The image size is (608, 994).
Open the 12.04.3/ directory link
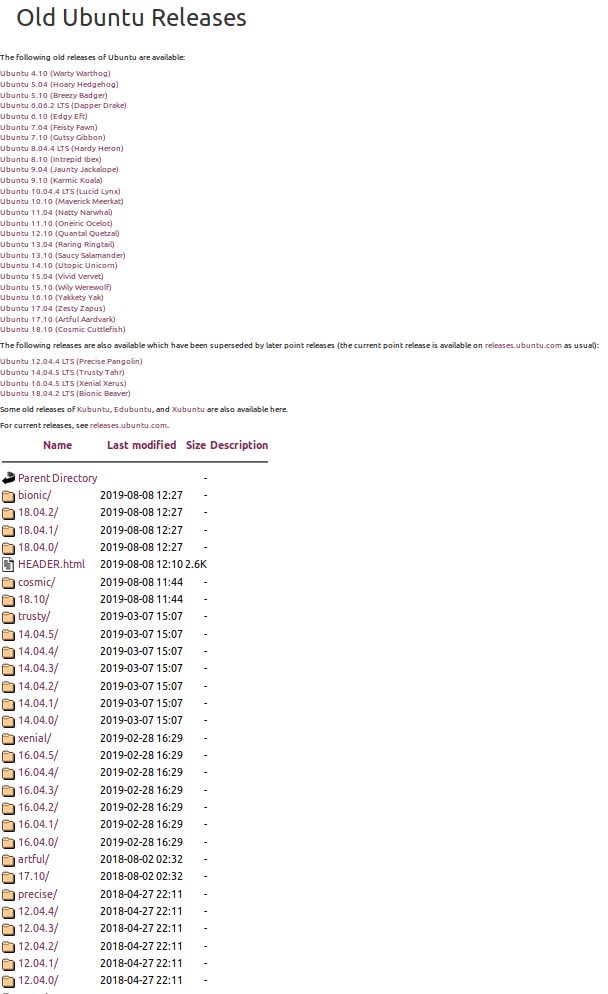(38, 928)
